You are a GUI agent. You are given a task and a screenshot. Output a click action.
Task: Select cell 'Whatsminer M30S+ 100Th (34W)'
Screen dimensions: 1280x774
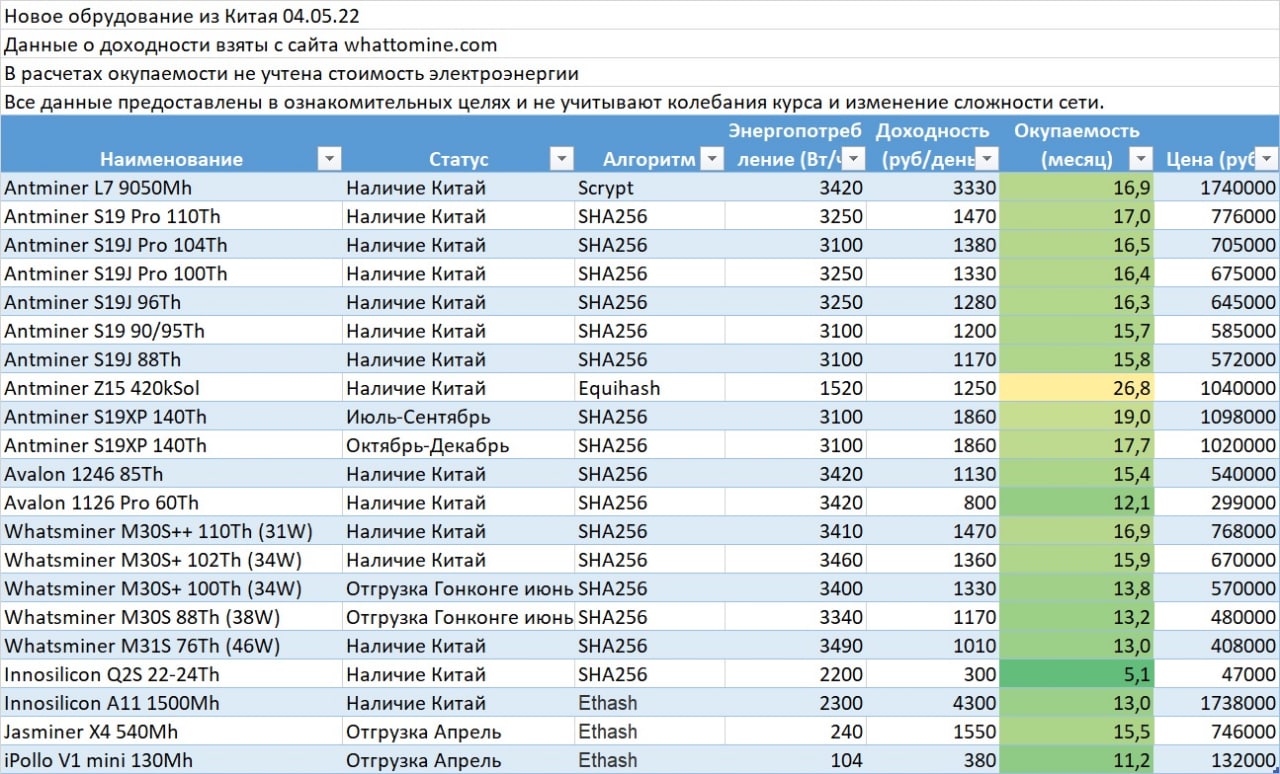click(x=171, y=588)
